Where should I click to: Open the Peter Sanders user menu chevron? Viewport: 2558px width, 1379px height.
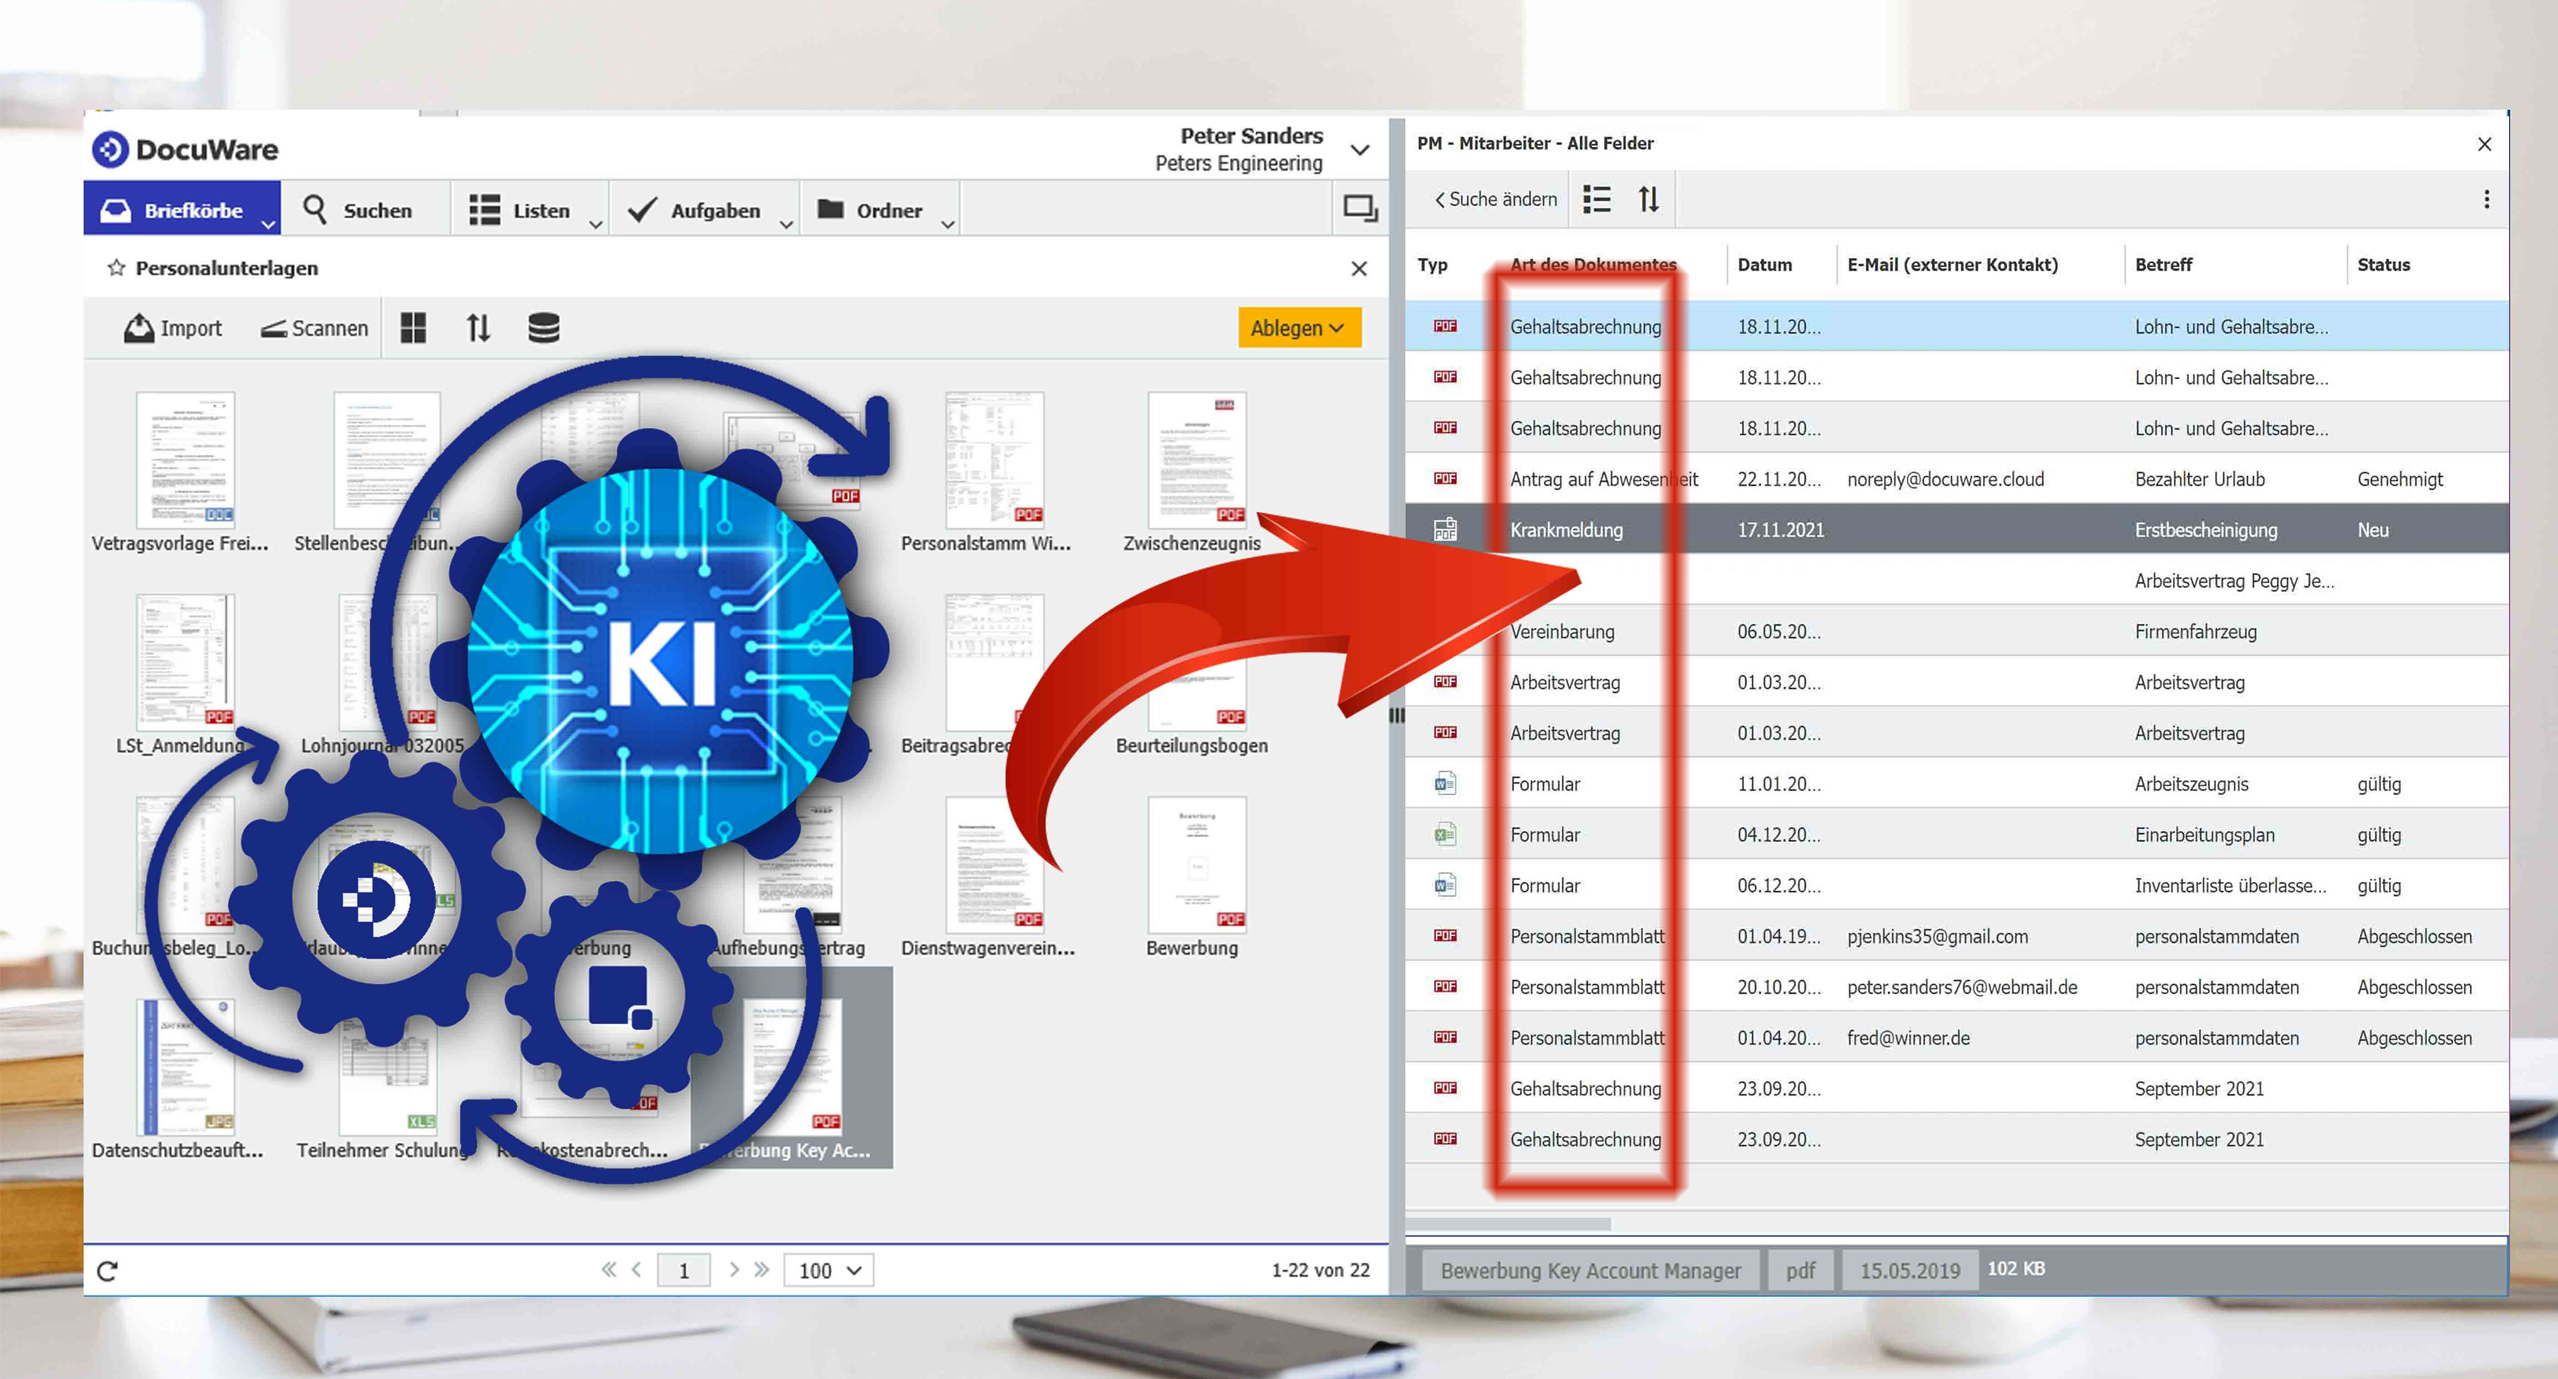tap(1360, 150)
